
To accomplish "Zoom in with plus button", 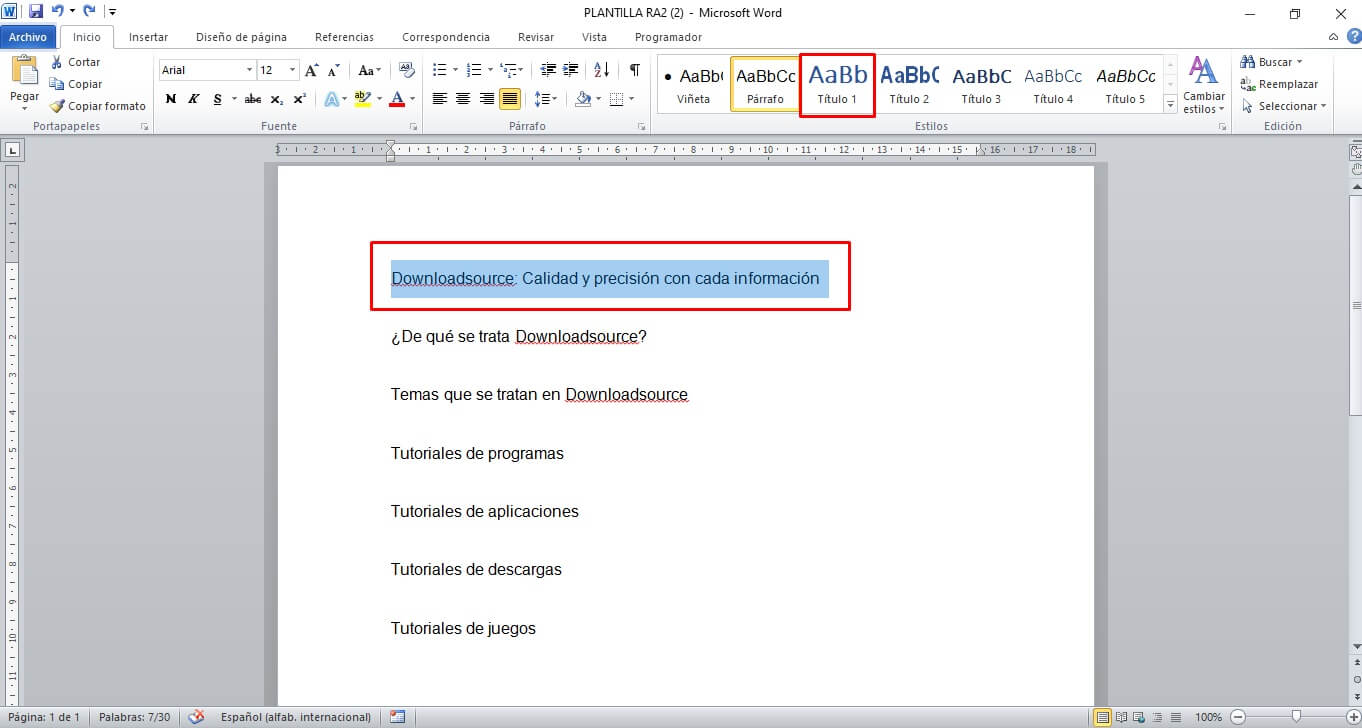I will (1353, 717).
